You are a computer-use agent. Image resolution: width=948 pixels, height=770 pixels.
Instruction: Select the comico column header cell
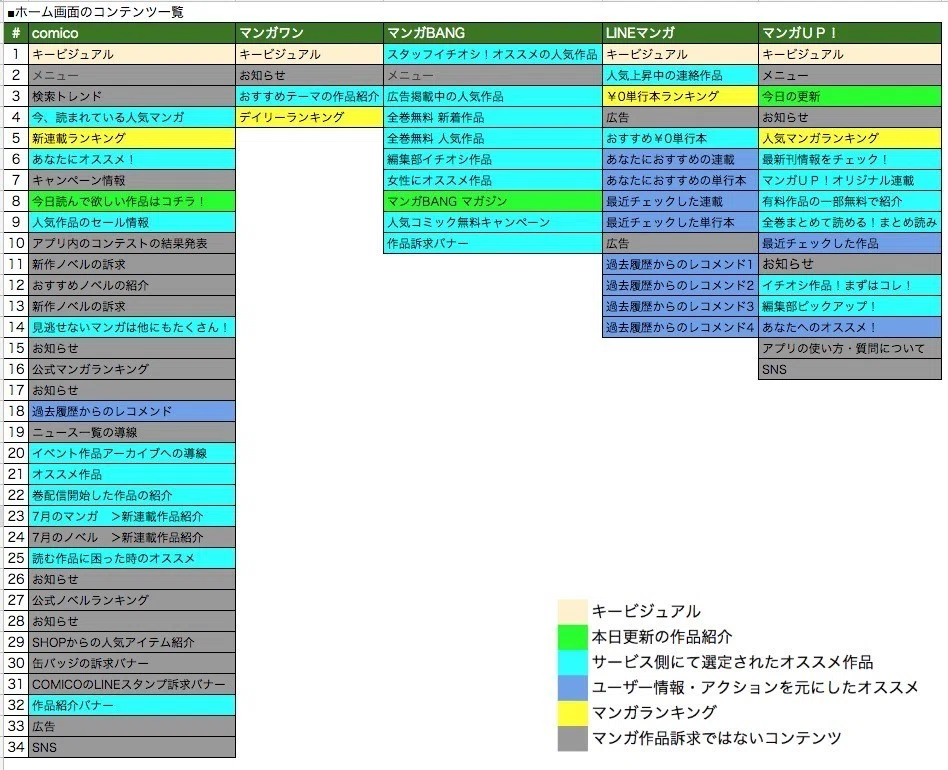[132, 33]
